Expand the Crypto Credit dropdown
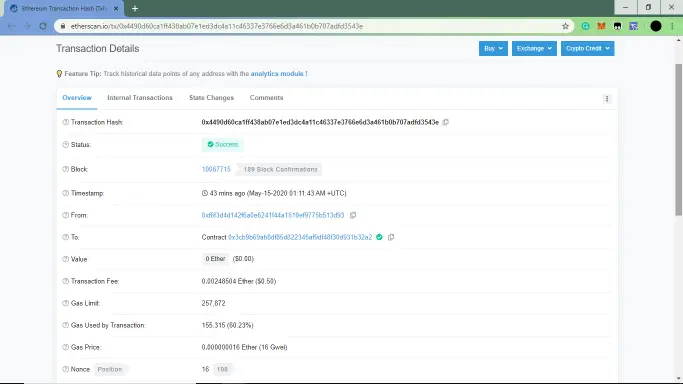The height and width of the screenshot is (384, 683). tap(587, 48)
